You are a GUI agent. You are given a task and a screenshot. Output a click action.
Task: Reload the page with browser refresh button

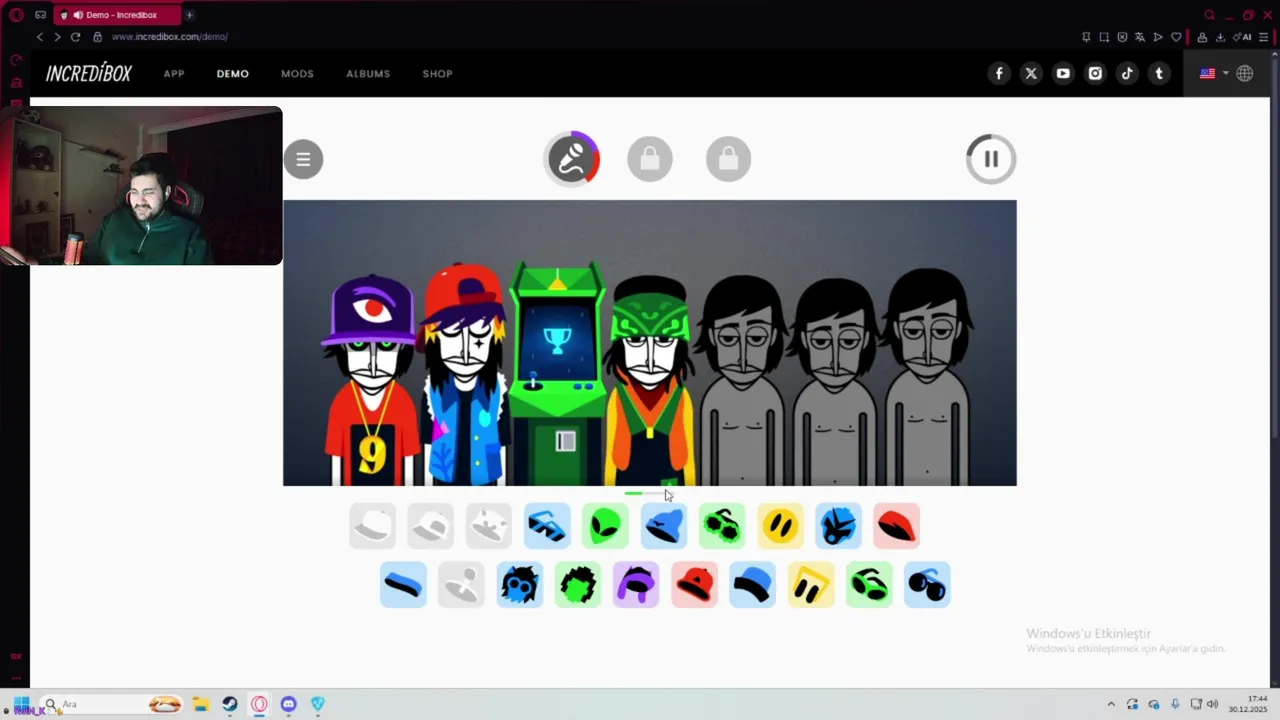click(x=75, y=37)
